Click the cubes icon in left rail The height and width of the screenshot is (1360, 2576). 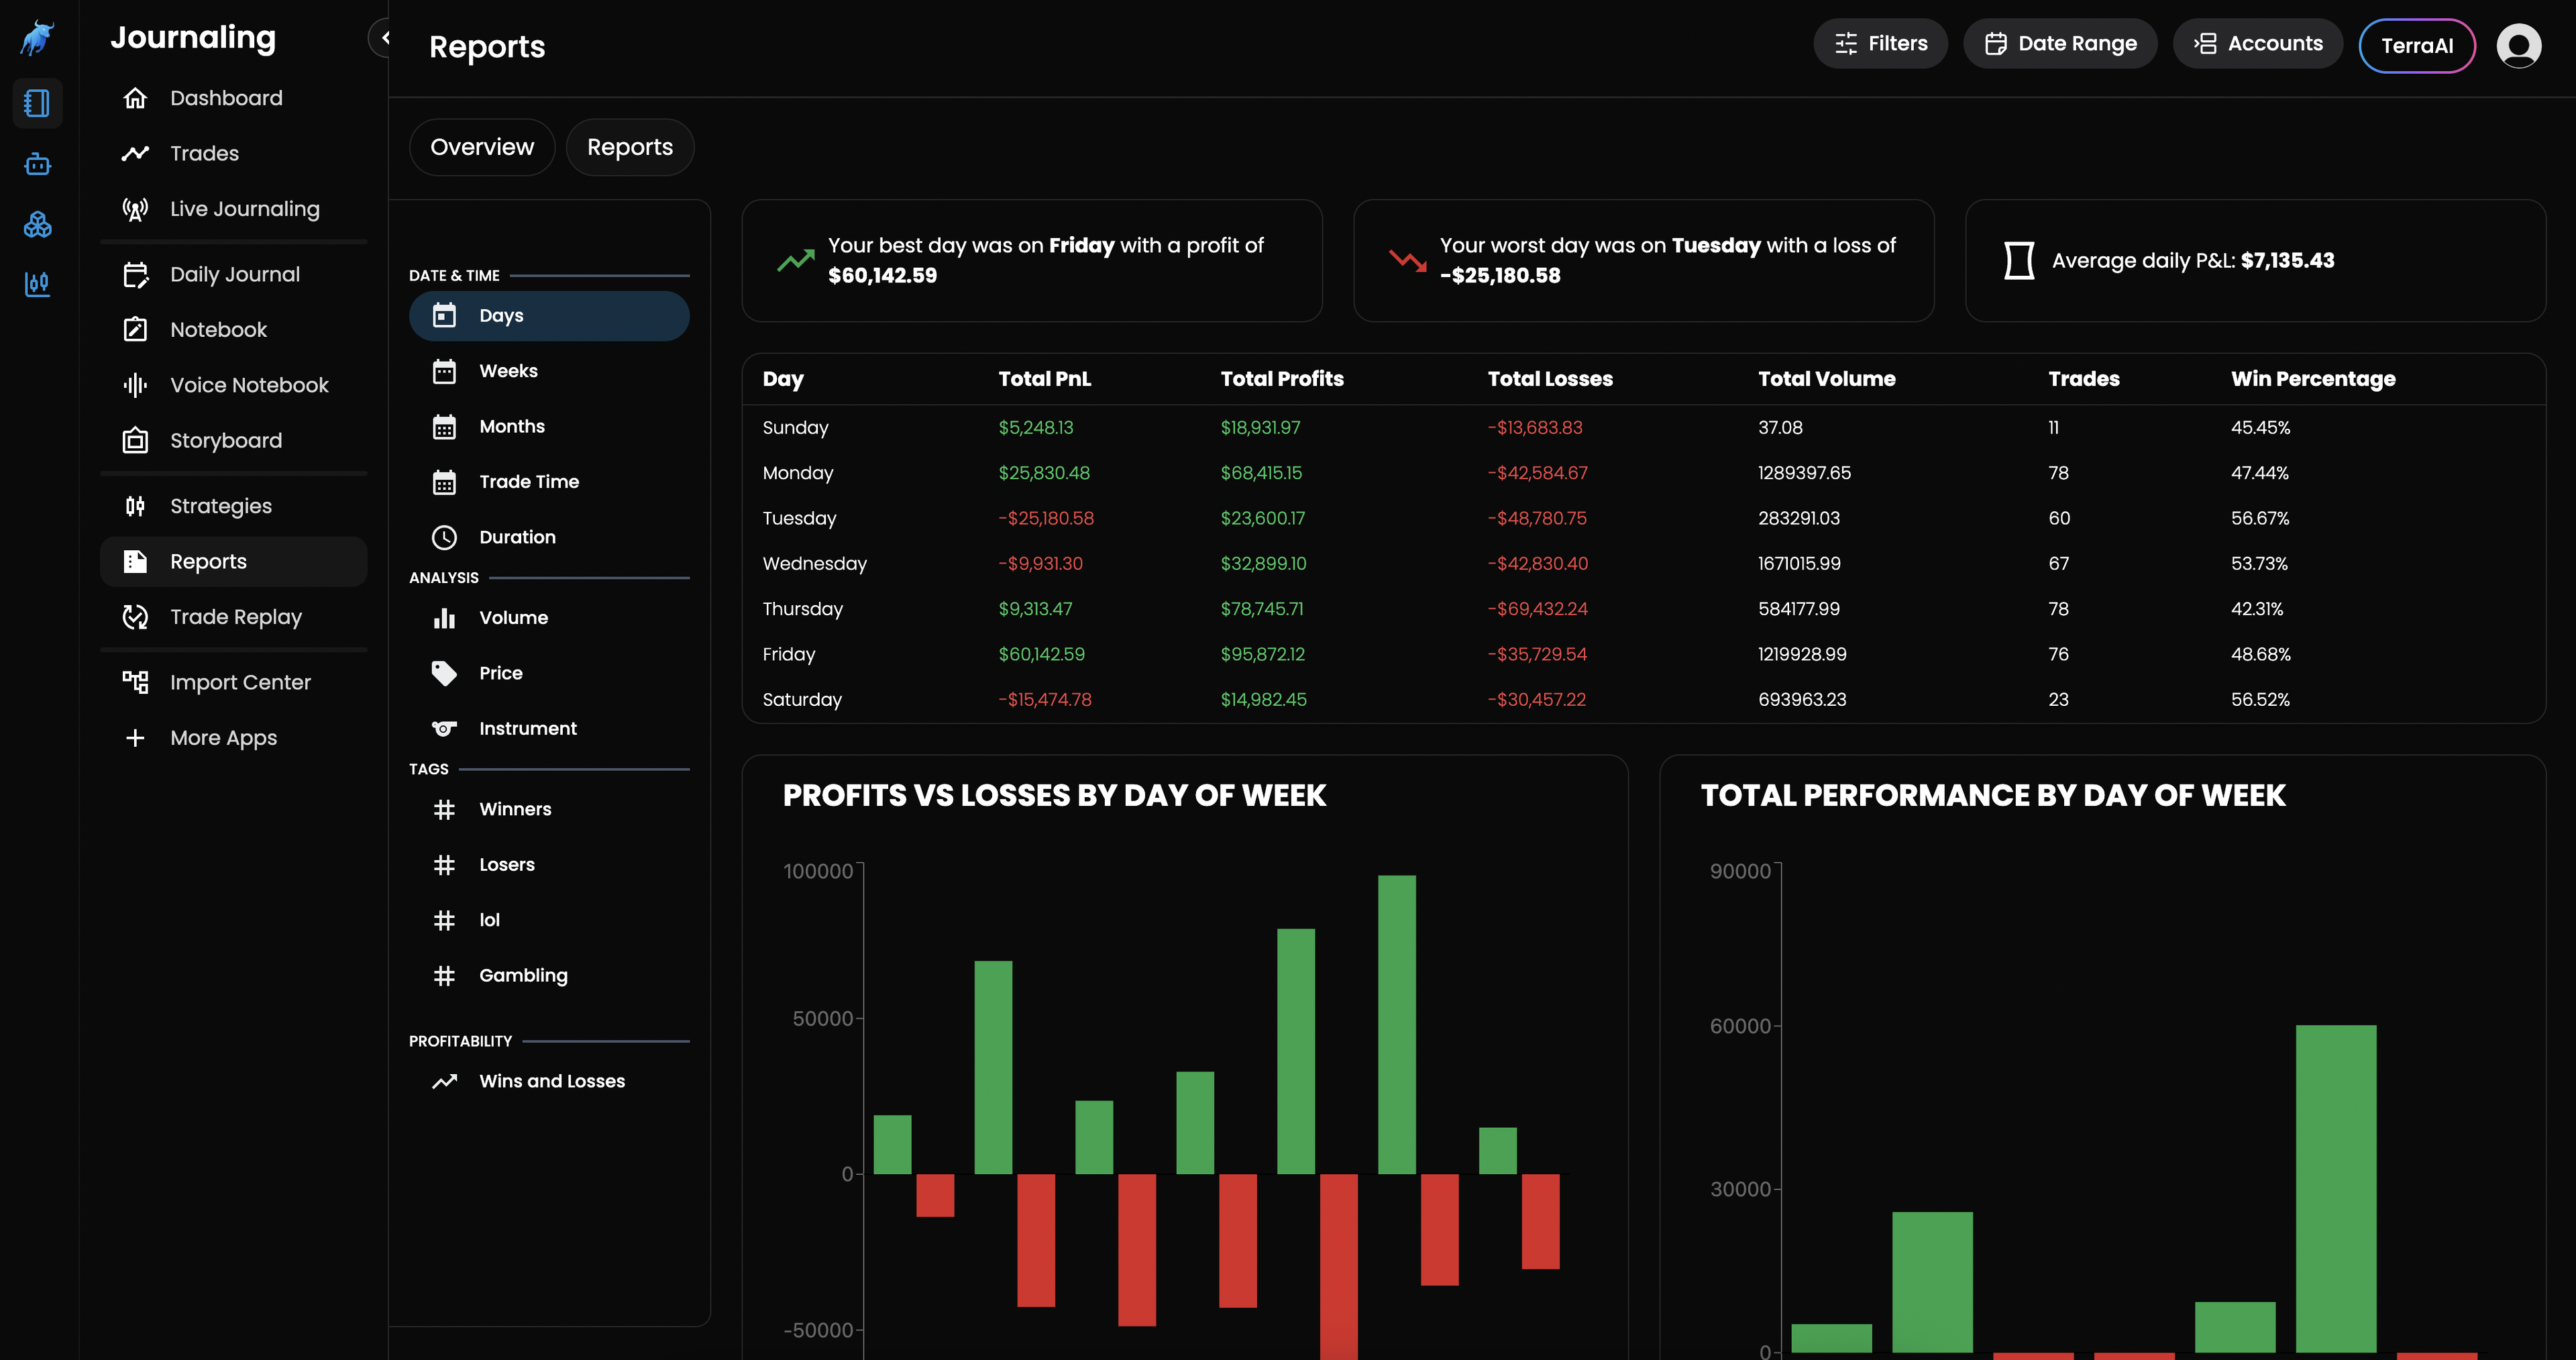[38, 224]
